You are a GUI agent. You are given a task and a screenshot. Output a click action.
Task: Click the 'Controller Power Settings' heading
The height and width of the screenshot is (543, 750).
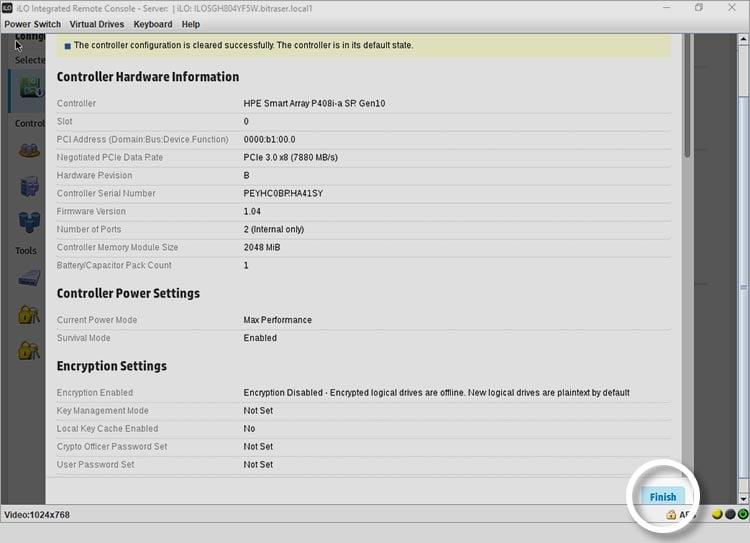tap(128, 293)
